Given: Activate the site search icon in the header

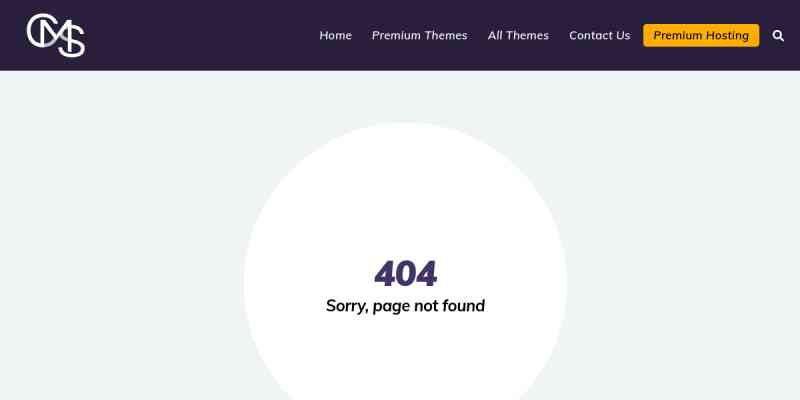Looking at the screenshot, I should [778, 35].
